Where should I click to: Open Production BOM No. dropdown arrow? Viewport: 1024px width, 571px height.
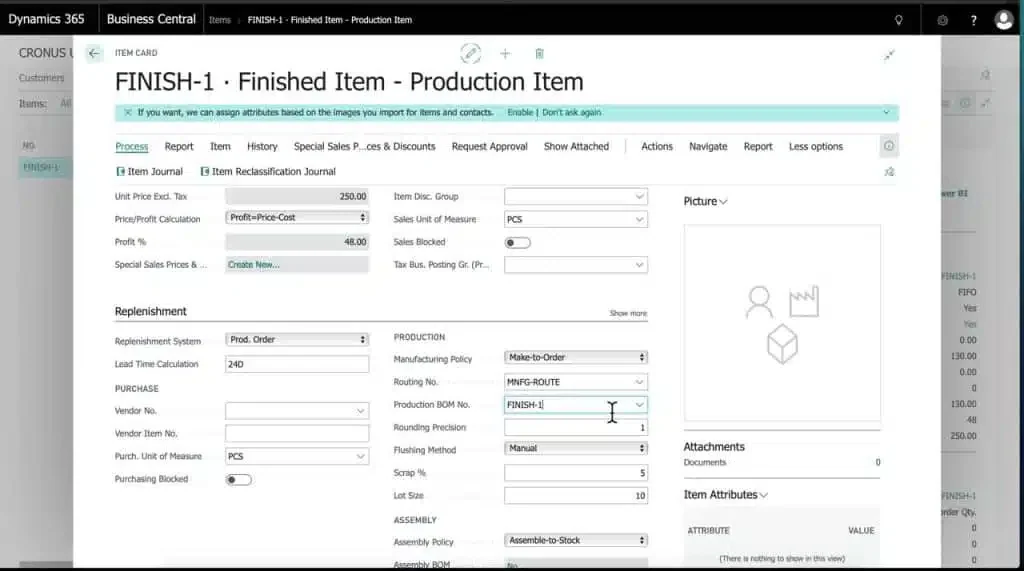pos(639,404)
